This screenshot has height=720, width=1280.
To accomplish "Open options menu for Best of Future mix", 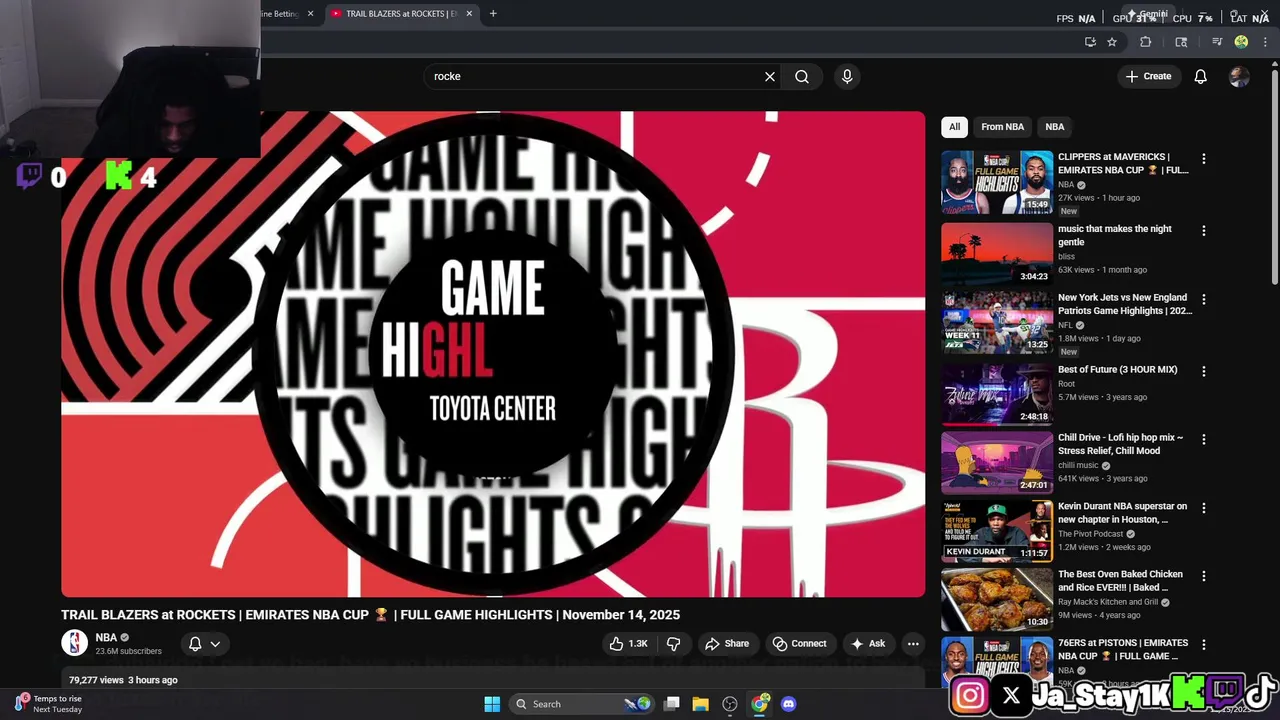I will click(x=1204, y=371).
